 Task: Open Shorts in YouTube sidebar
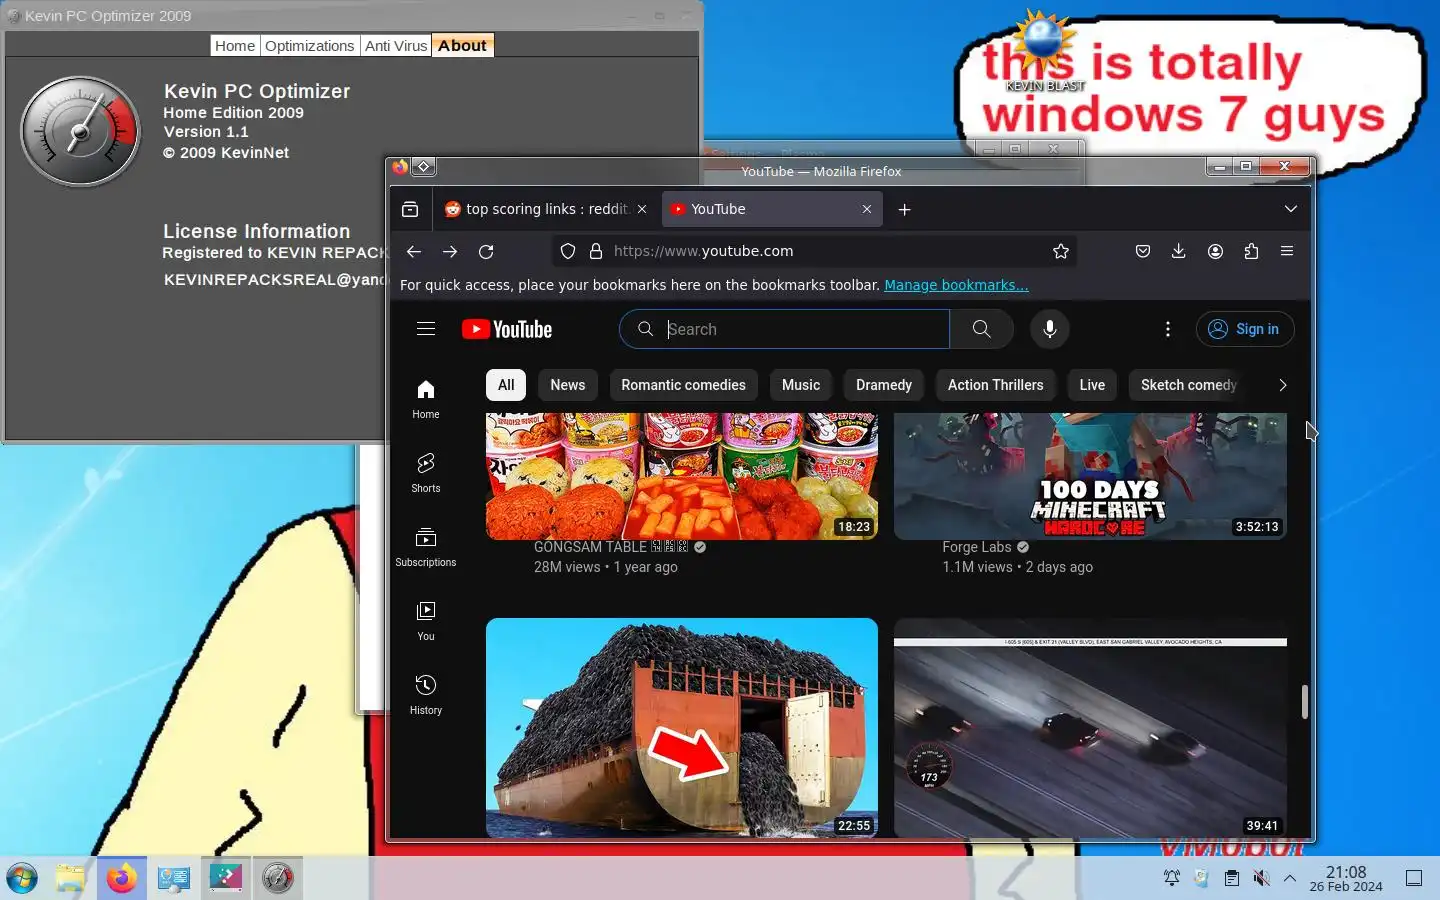tap(426, 473)
